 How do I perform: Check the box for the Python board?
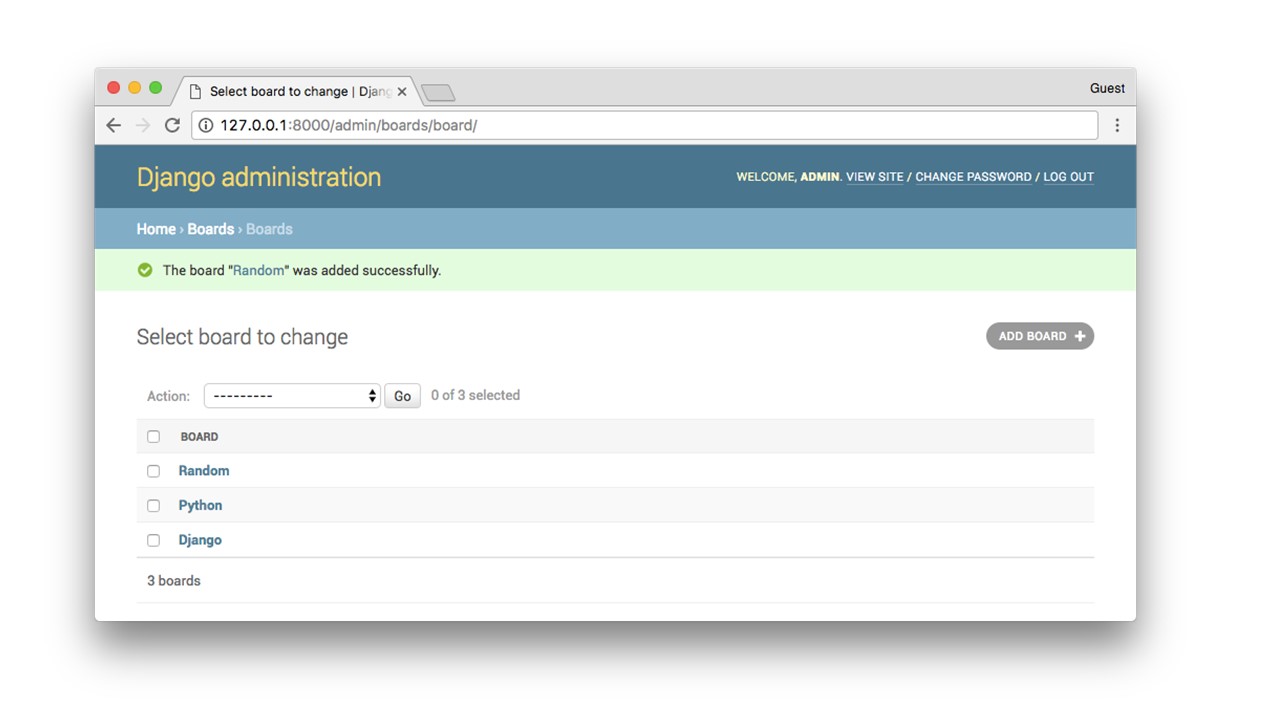153,506
